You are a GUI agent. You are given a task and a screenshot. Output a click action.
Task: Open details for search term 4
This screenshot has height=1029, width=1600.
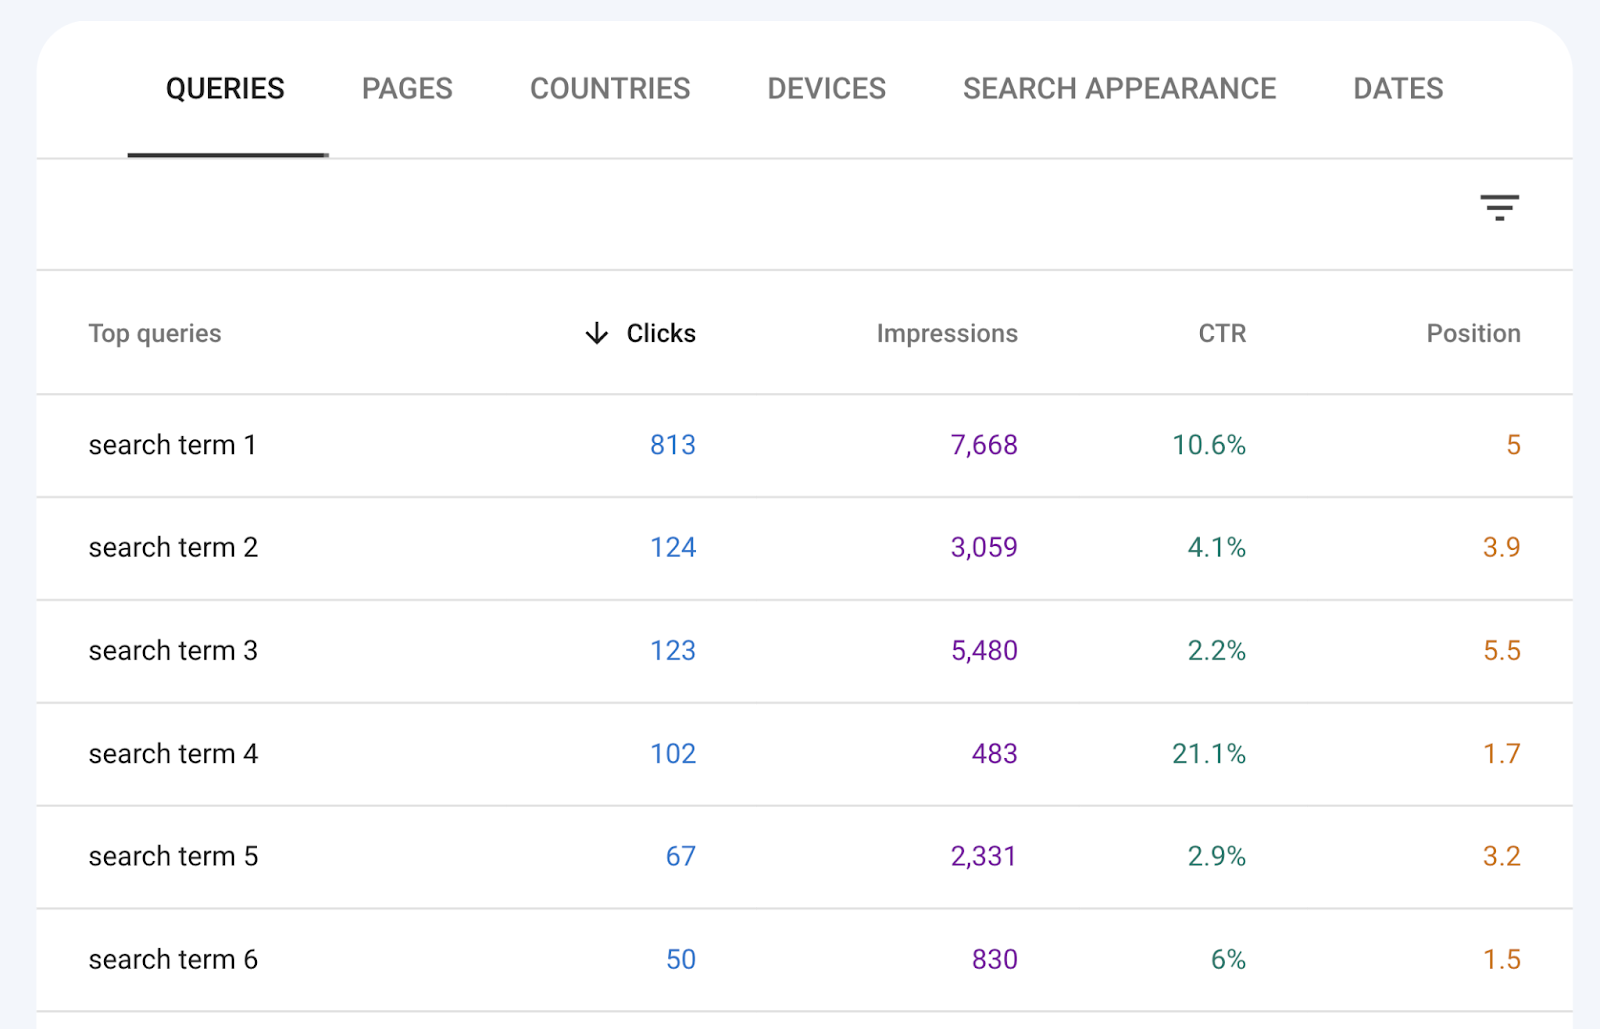click(x=172, y=754)
